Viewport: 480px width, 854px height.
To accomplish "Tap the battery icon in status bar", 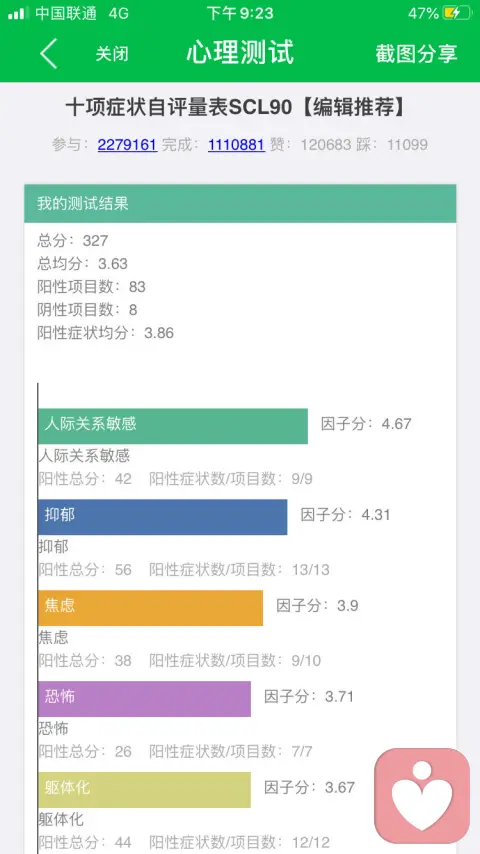I will click(457, 13).
